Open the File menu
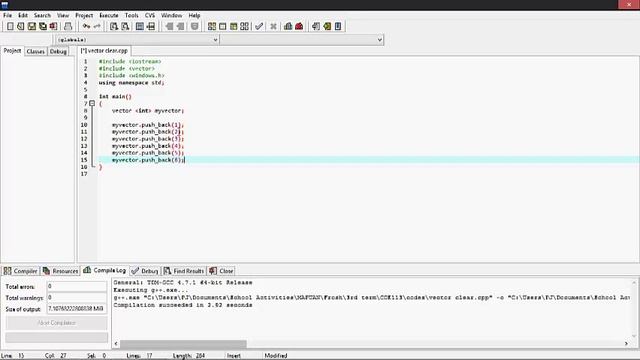 pos(7,15)
